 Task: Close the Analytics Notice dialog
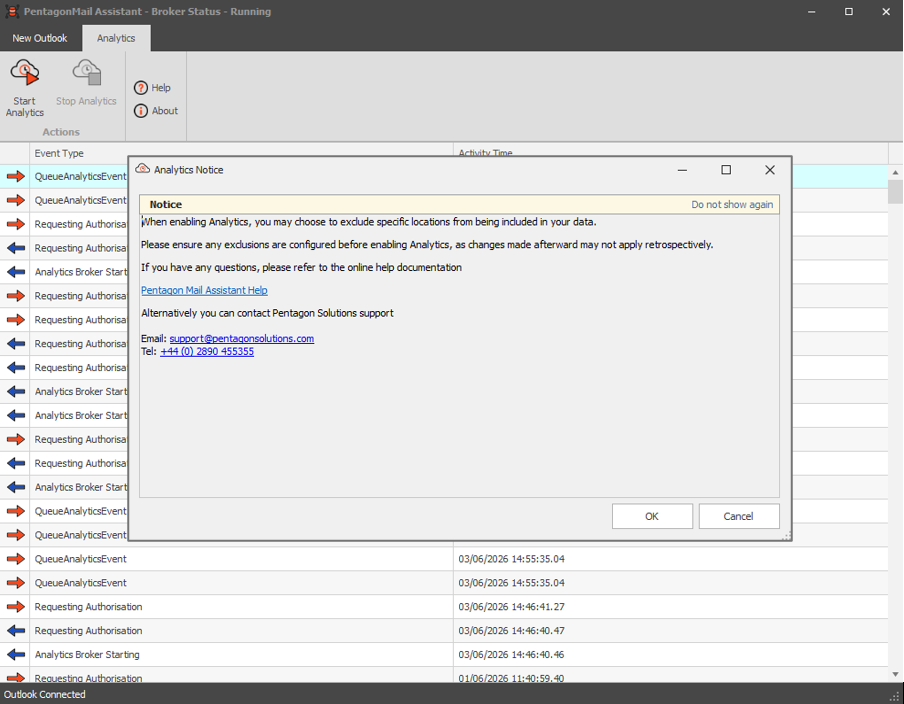pos(770,170)
